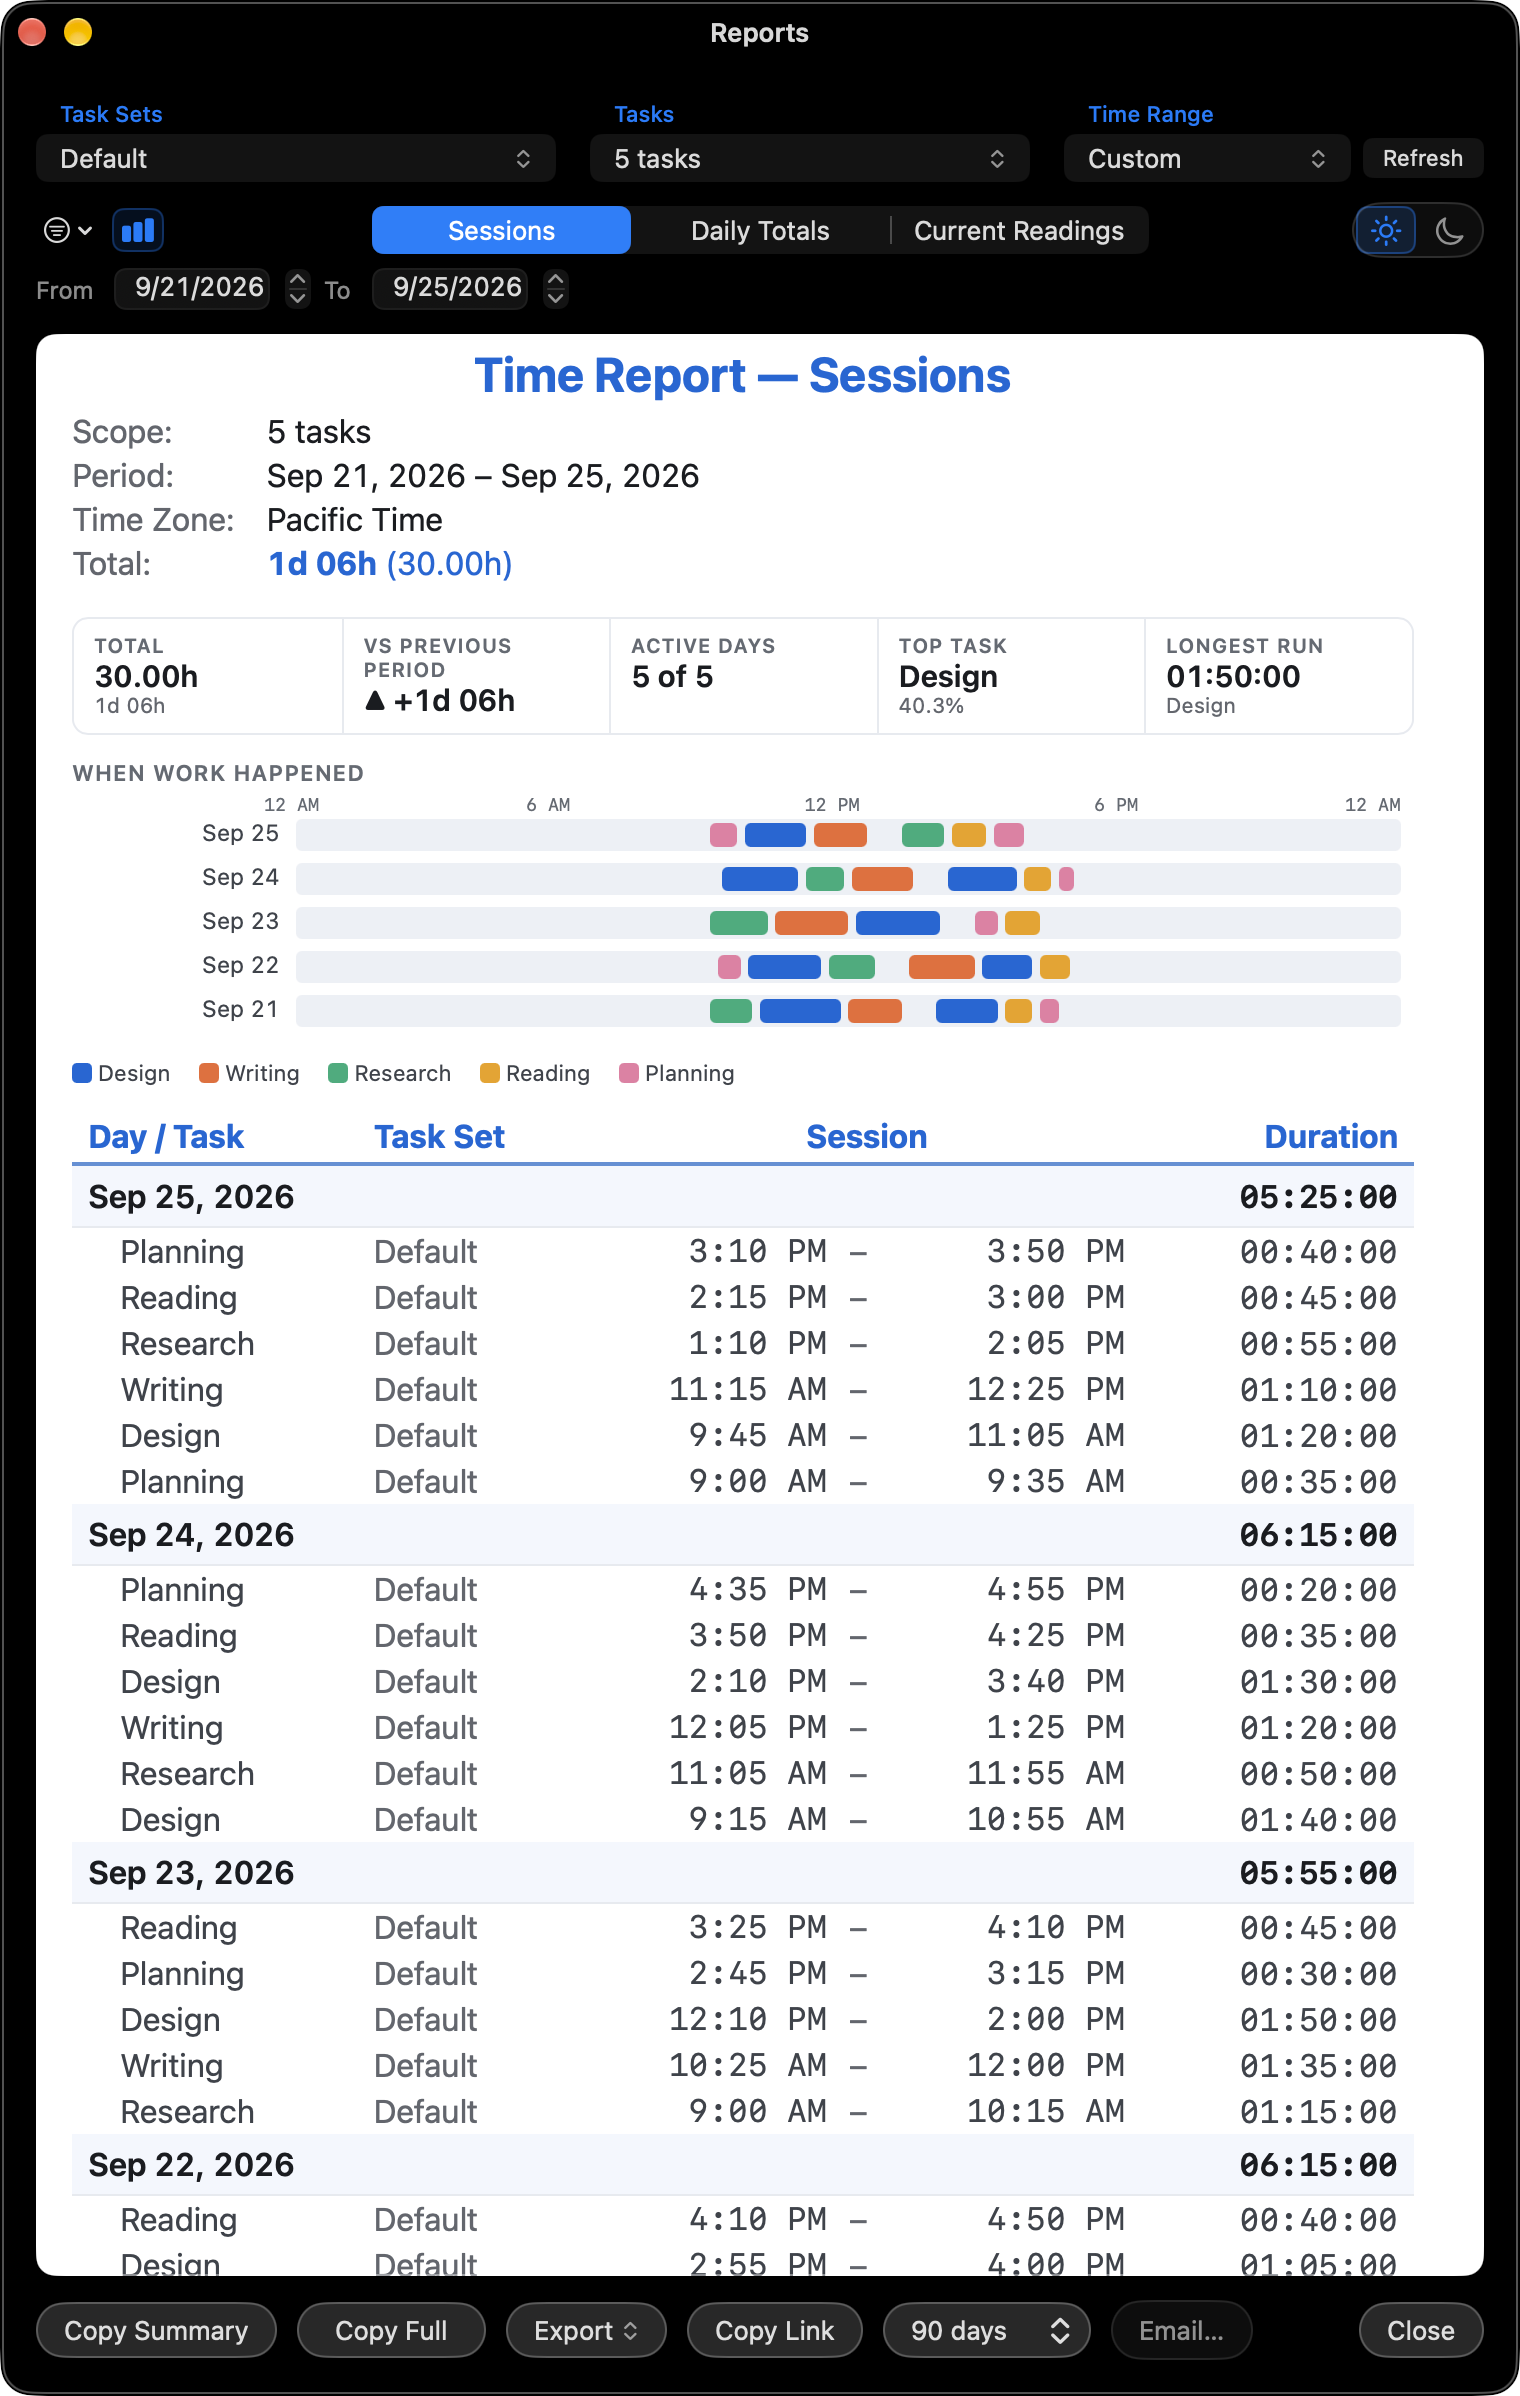Open the Current Readings tab

pyautogui.click(x=1019, y=231)
